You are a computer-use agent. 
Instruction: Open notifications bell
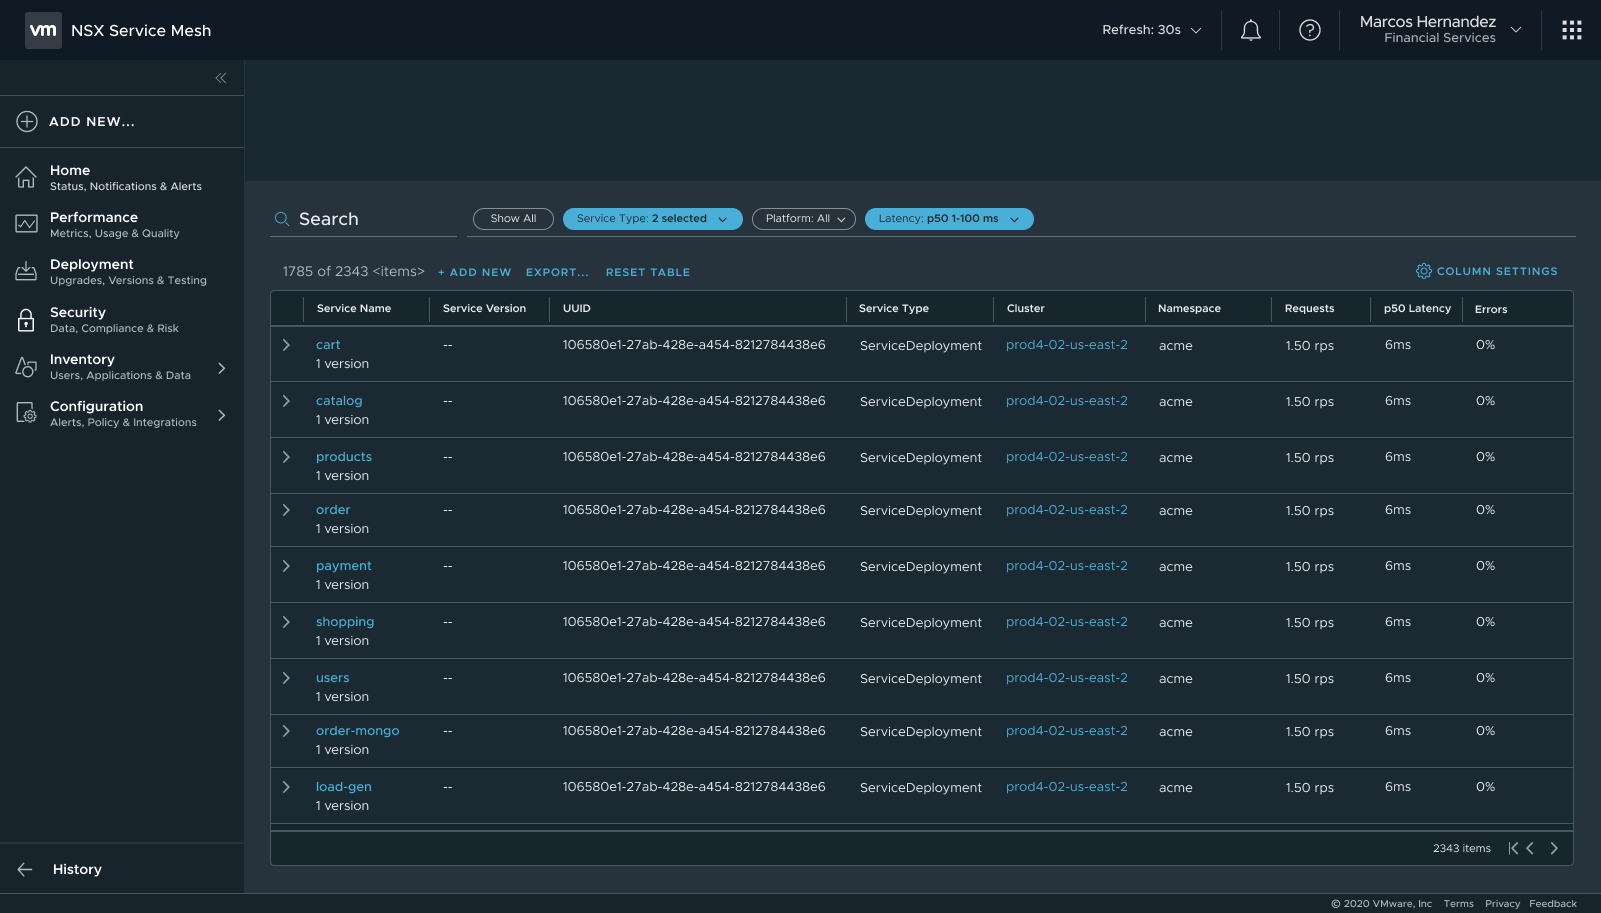tap(1250, 31)
